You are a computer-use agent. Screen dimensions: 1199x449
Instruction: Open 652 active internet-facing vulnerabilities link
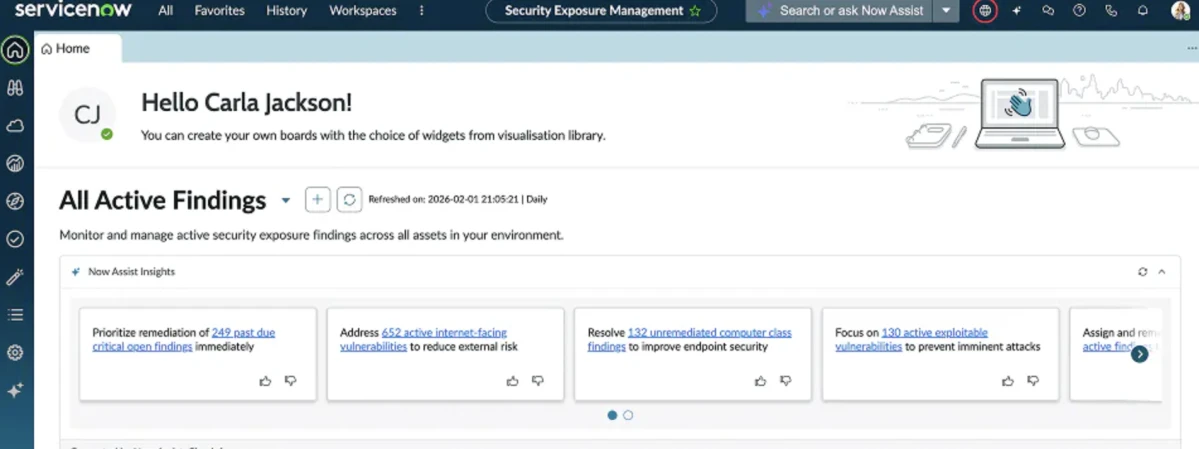tap(424, 340)
